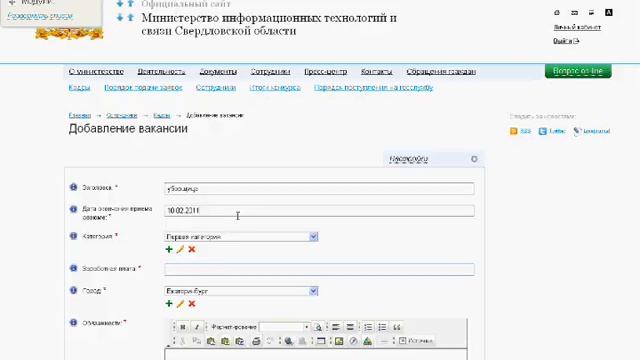Click the round compass-style icon in the editor

click(x=353, y=341)
